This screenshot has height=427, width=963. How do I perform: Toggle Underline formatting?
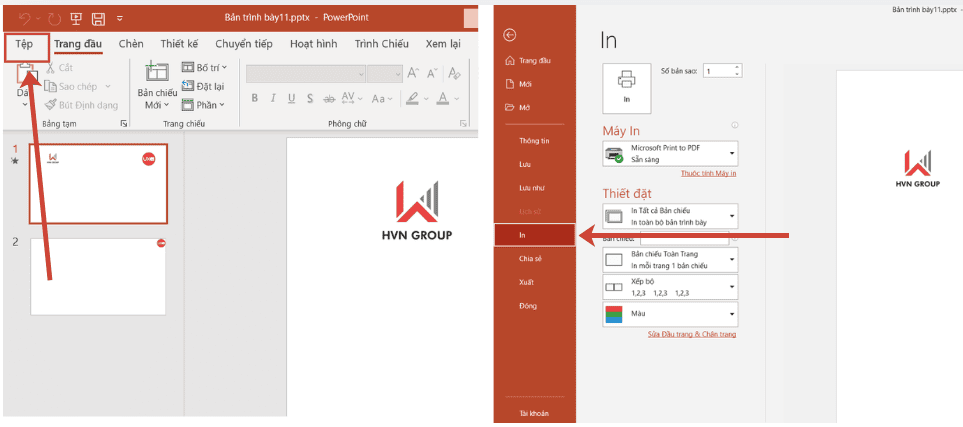[x=292, y=98]
